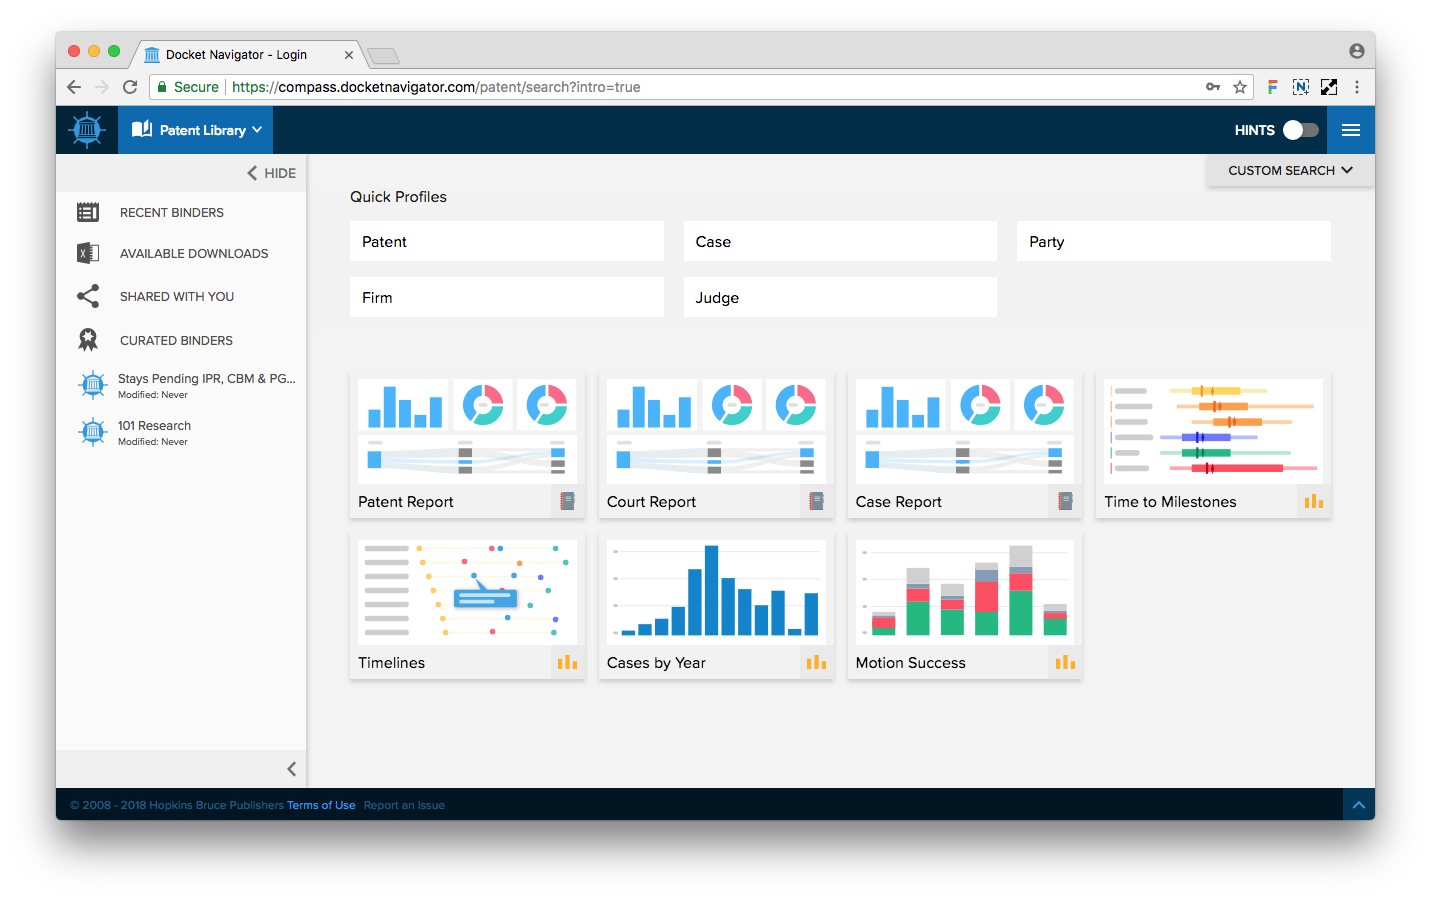
Task: Click the 101 Research binder icon
Action: [92, 431]
